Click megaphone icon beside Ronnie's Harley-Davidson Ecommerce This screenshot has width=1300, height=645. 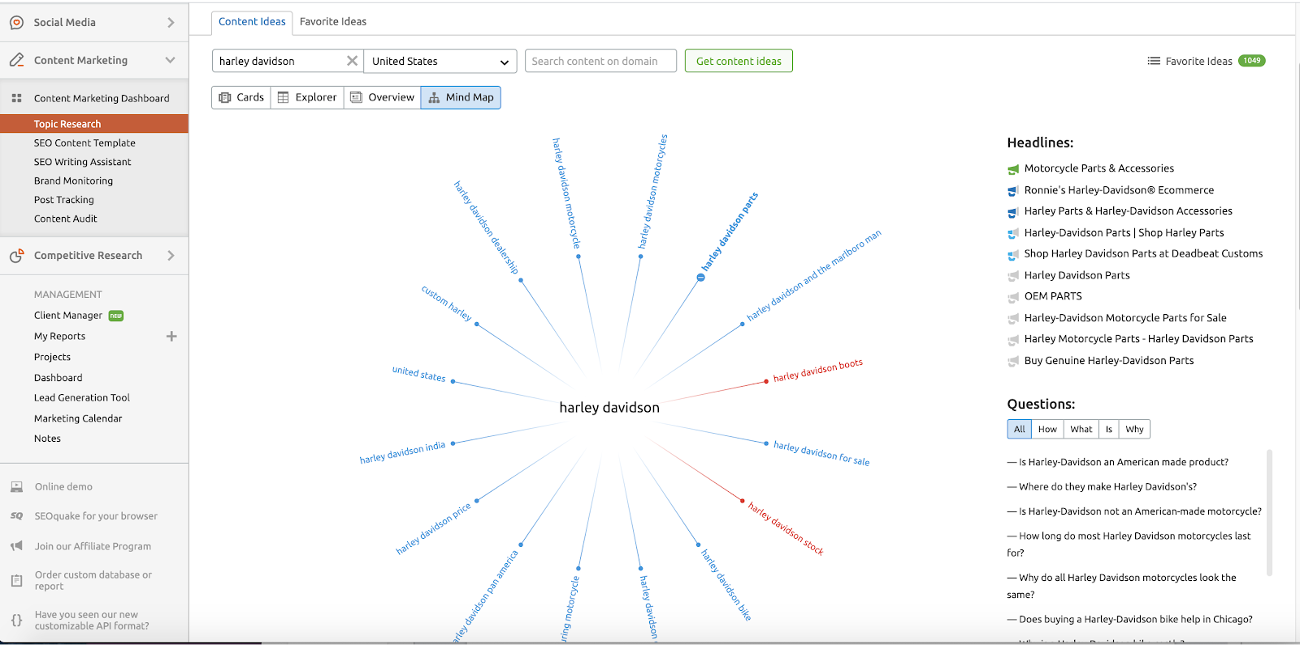tap(1013, 190)
